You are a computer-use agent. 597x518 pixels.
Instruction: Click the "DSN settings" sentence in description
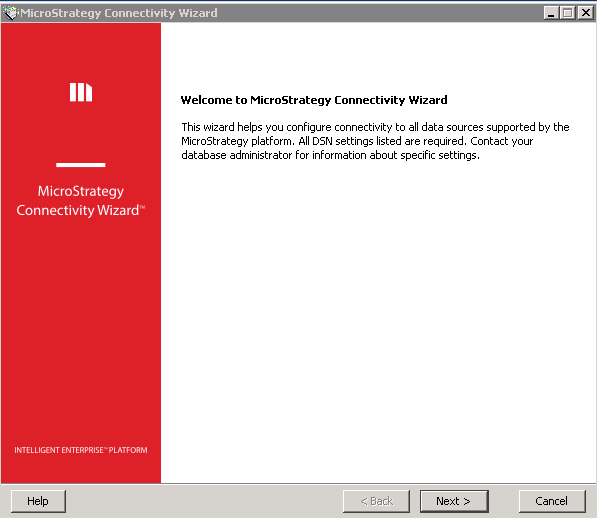[382, 141]
